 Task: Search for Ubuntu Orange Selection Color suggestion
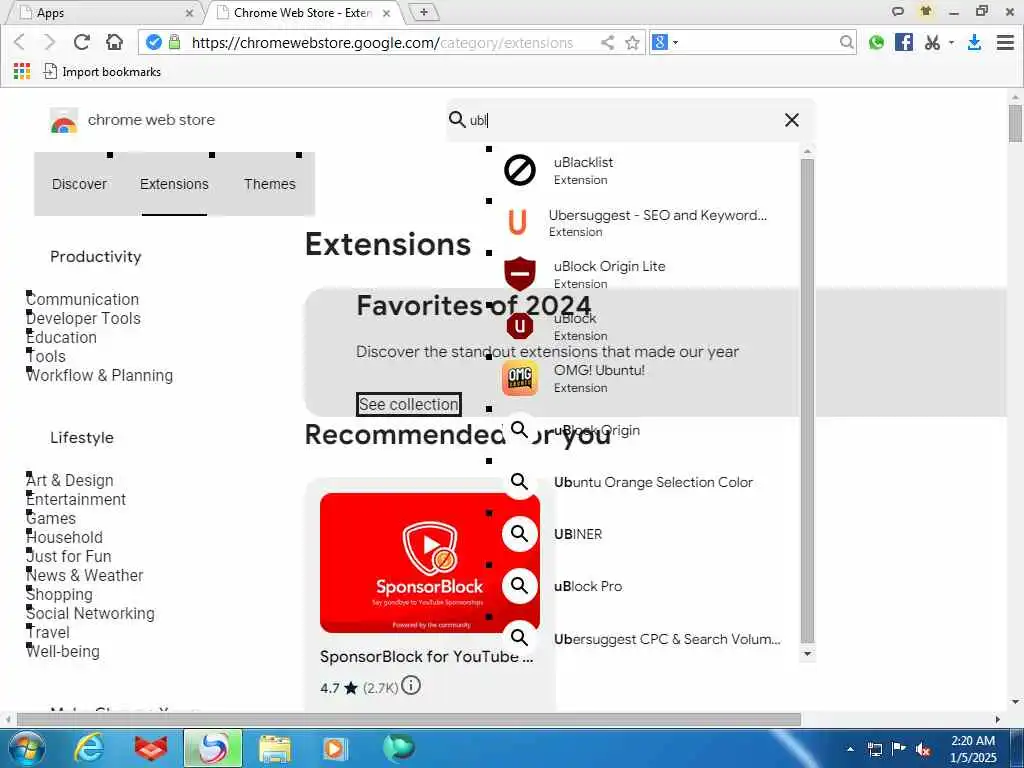point(643,482)
